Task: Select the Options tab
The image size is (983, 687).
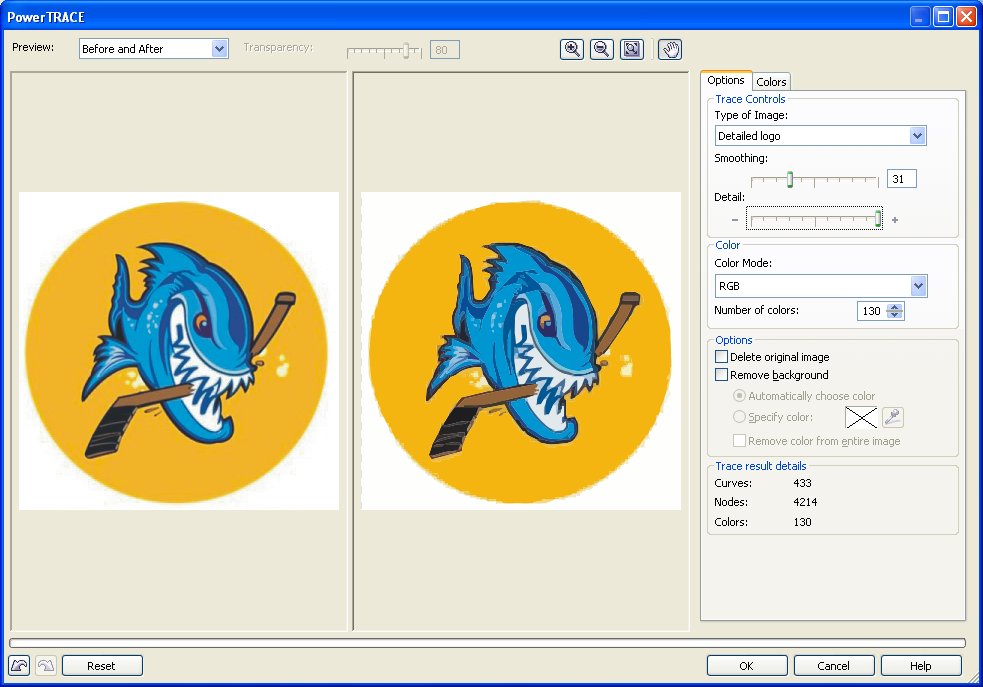Action: pyautogui.click(x=725, y=80)
